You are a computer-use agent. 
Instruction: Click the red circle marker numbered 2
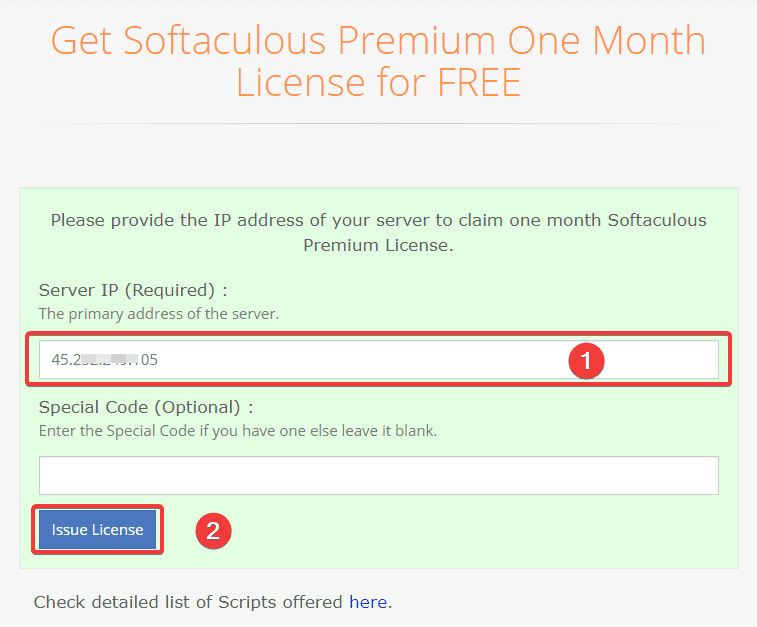point(212,530)
